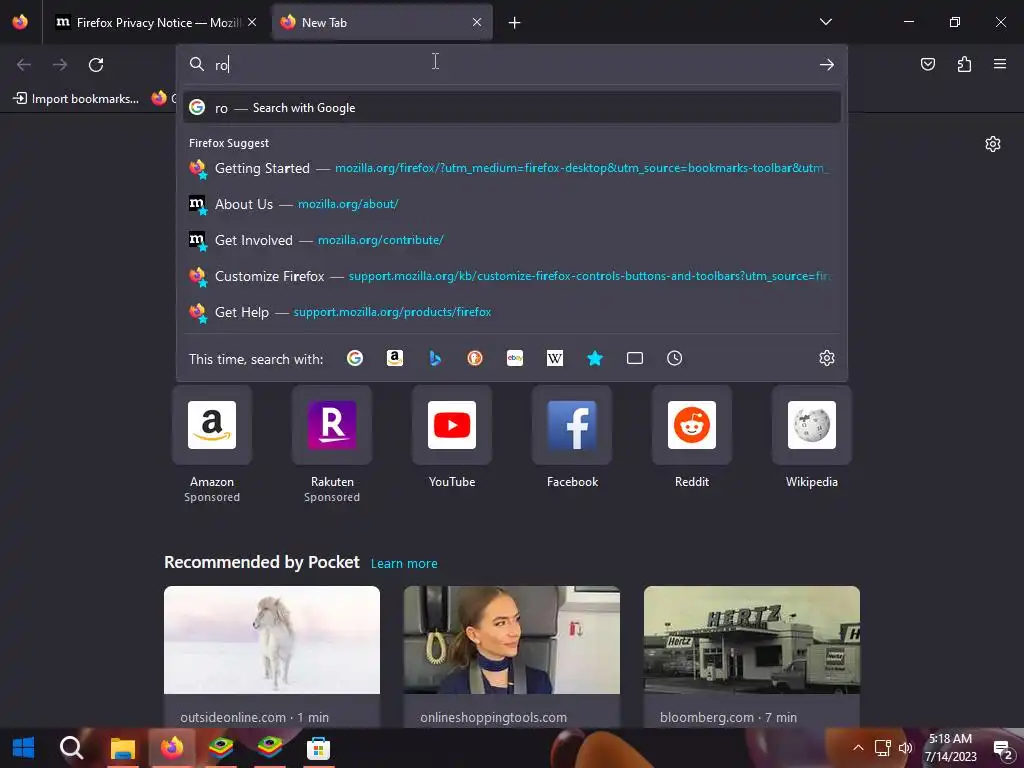Open the Firefox application menu
The width and height of the screenshot is (1024, 768).
tap(1000, 64)
